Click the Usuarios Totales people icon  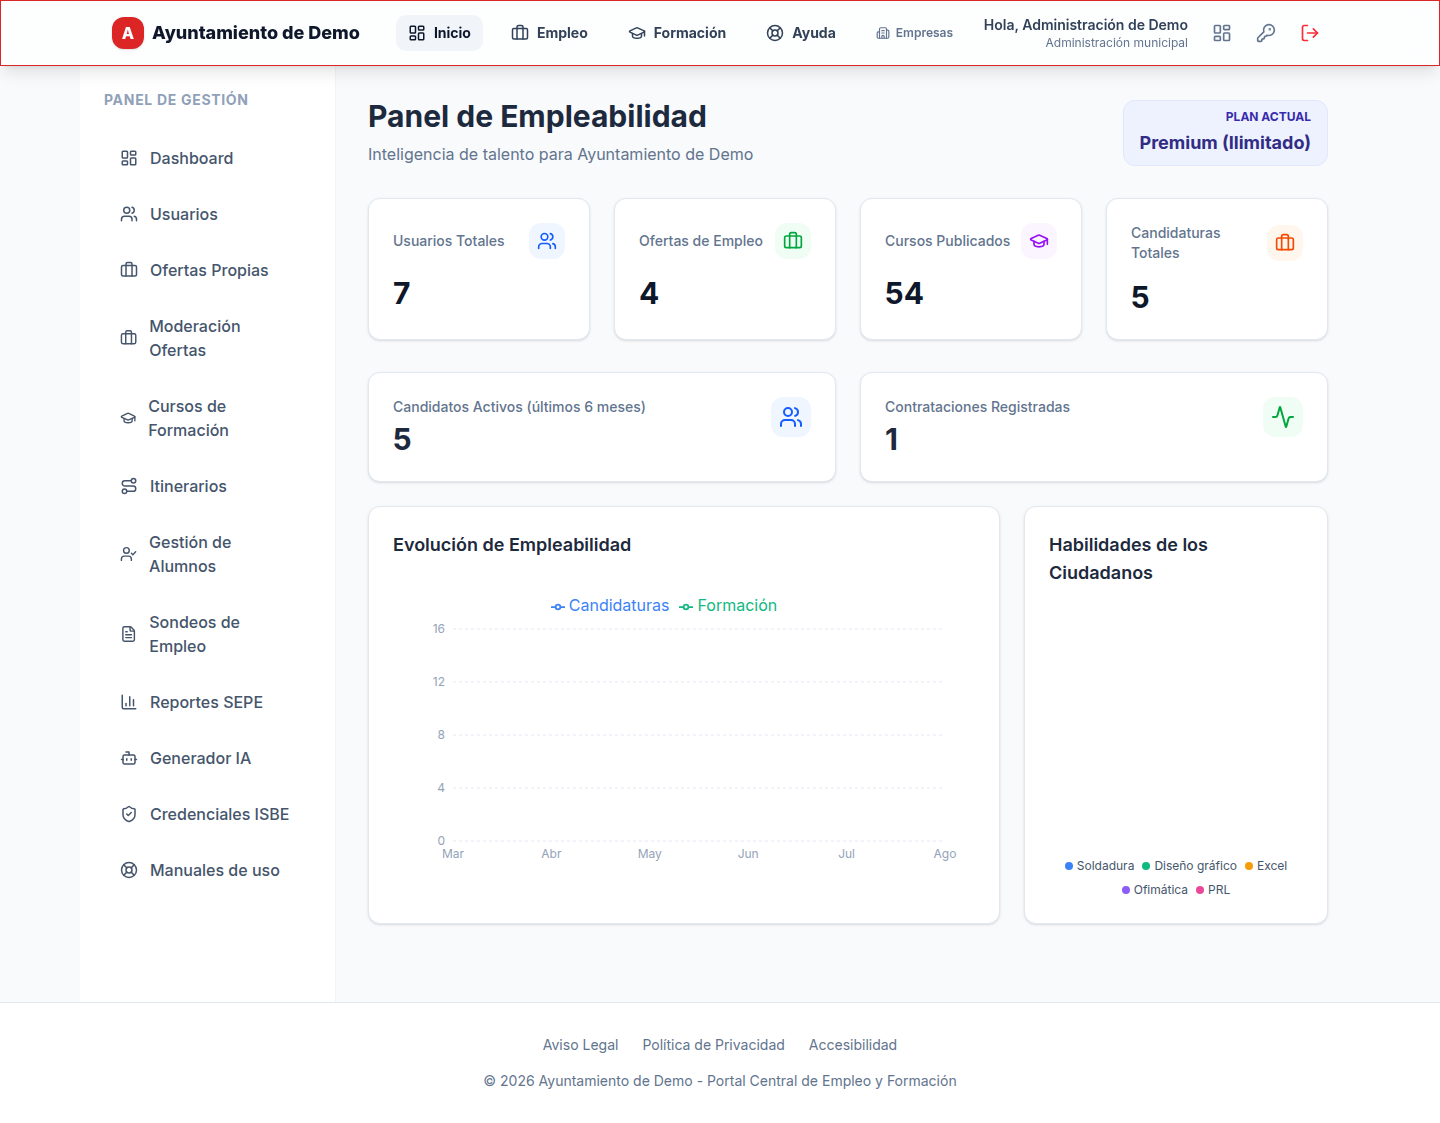click(x=547, y=241)
